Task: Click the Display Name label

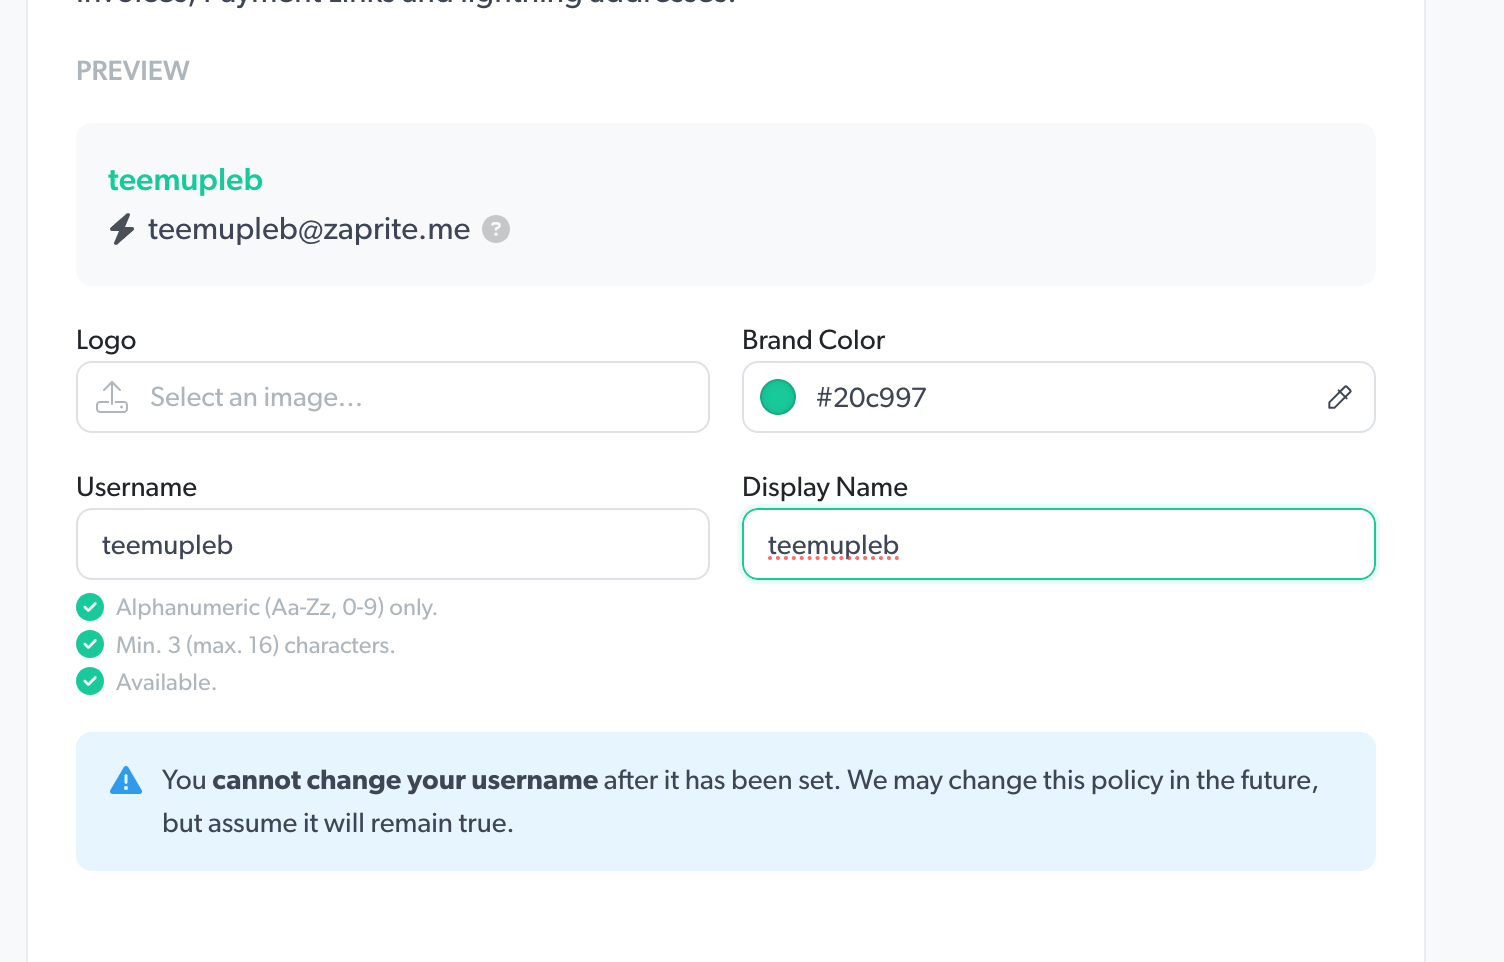Action: pos(824,487)
